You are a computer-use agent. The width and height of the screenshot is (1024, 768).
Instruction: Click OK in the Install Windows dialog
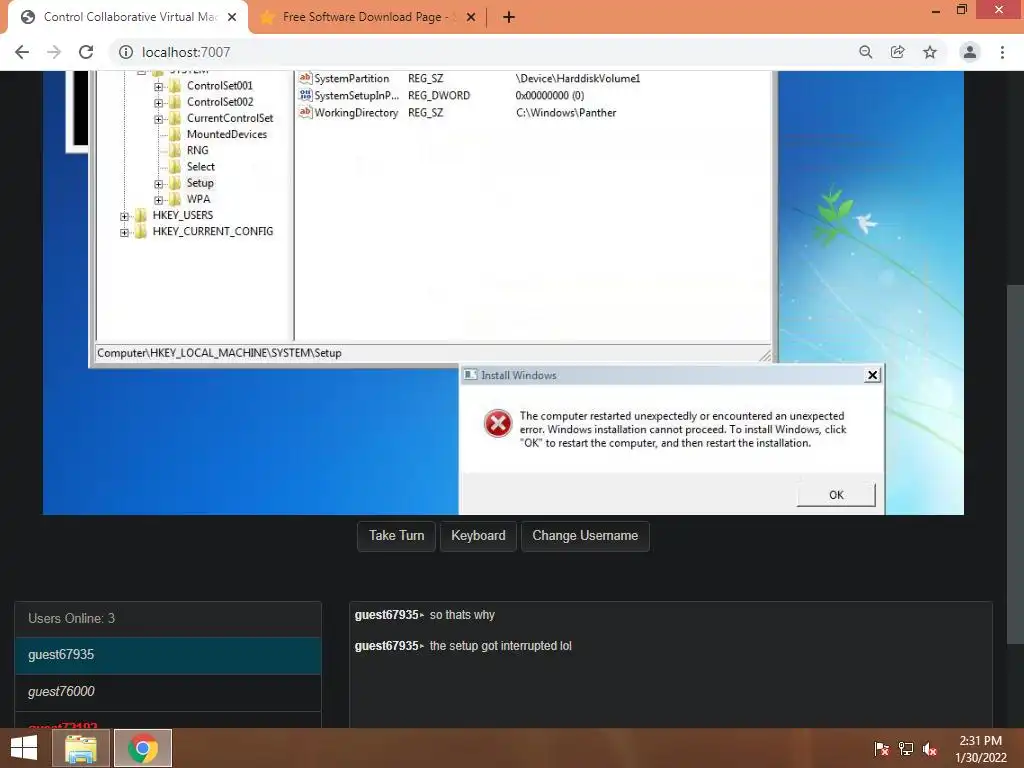(836, 494)
